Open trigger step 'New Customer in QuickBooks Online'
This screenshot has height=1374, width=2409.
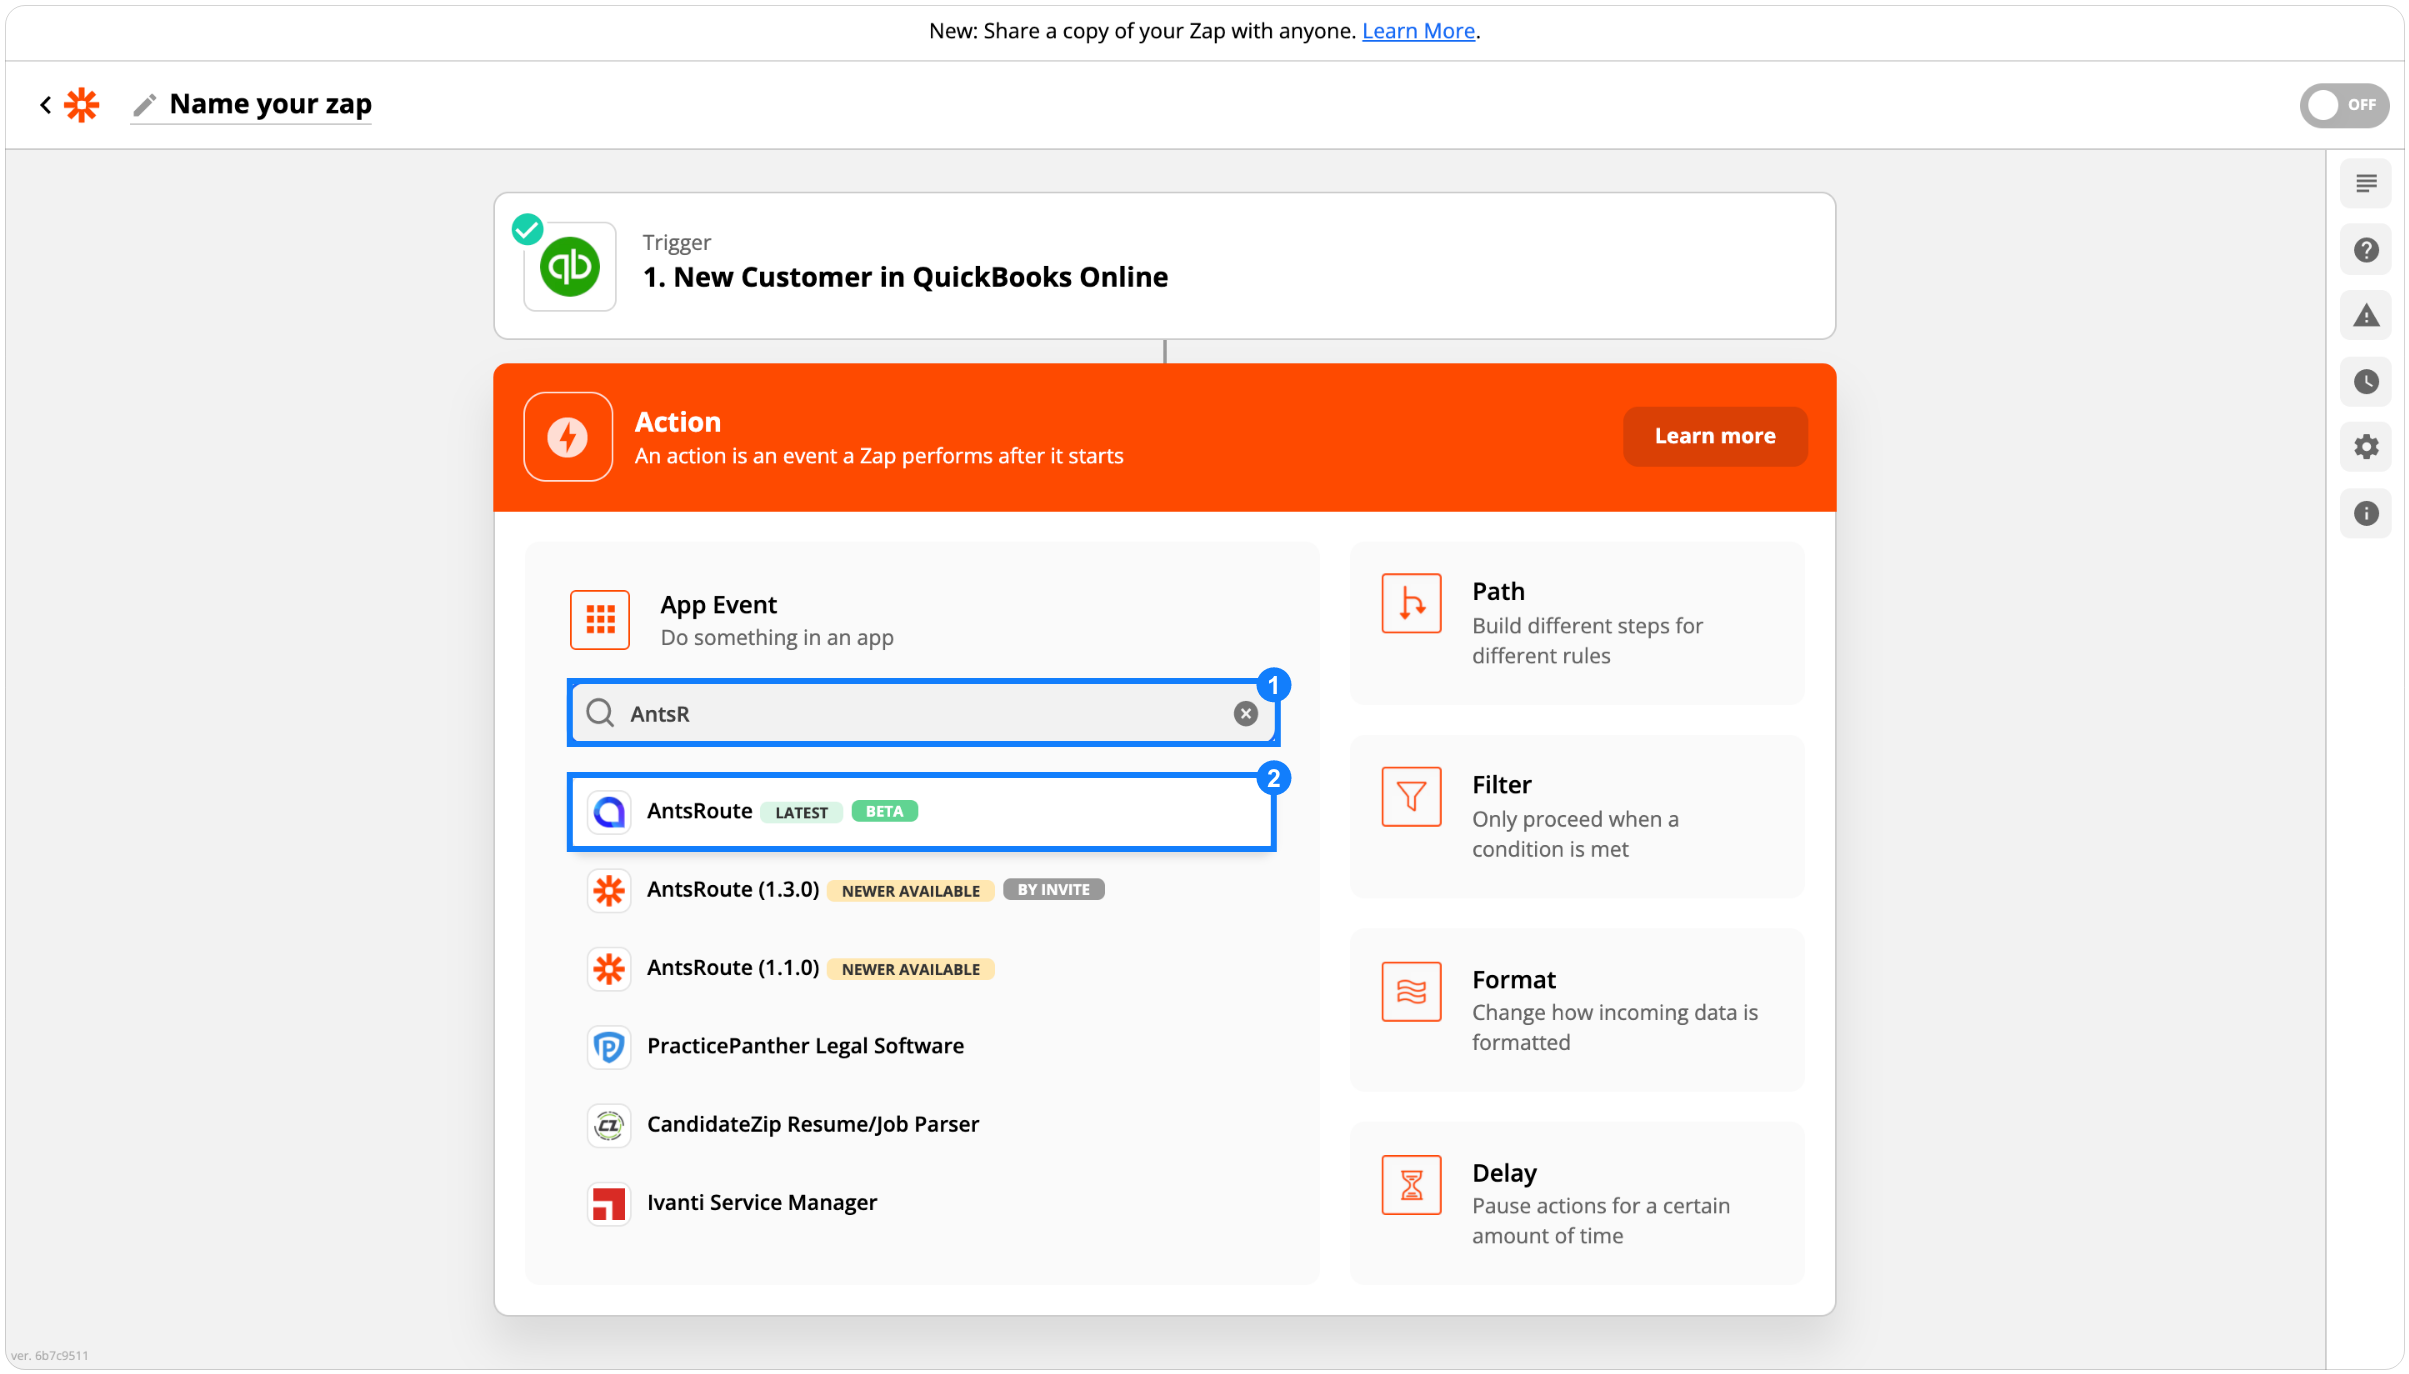(1164, 266)
